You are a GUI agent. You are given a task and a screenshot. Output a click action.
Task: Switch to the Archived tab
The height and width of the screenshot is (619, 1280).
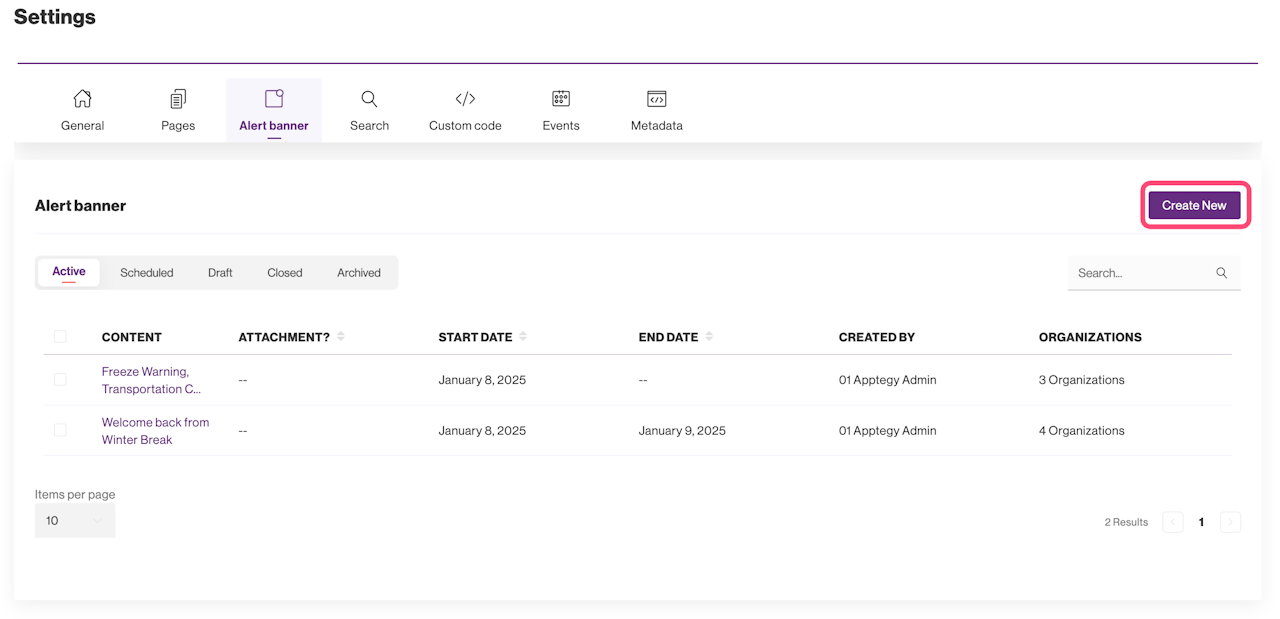pos(359,273)
